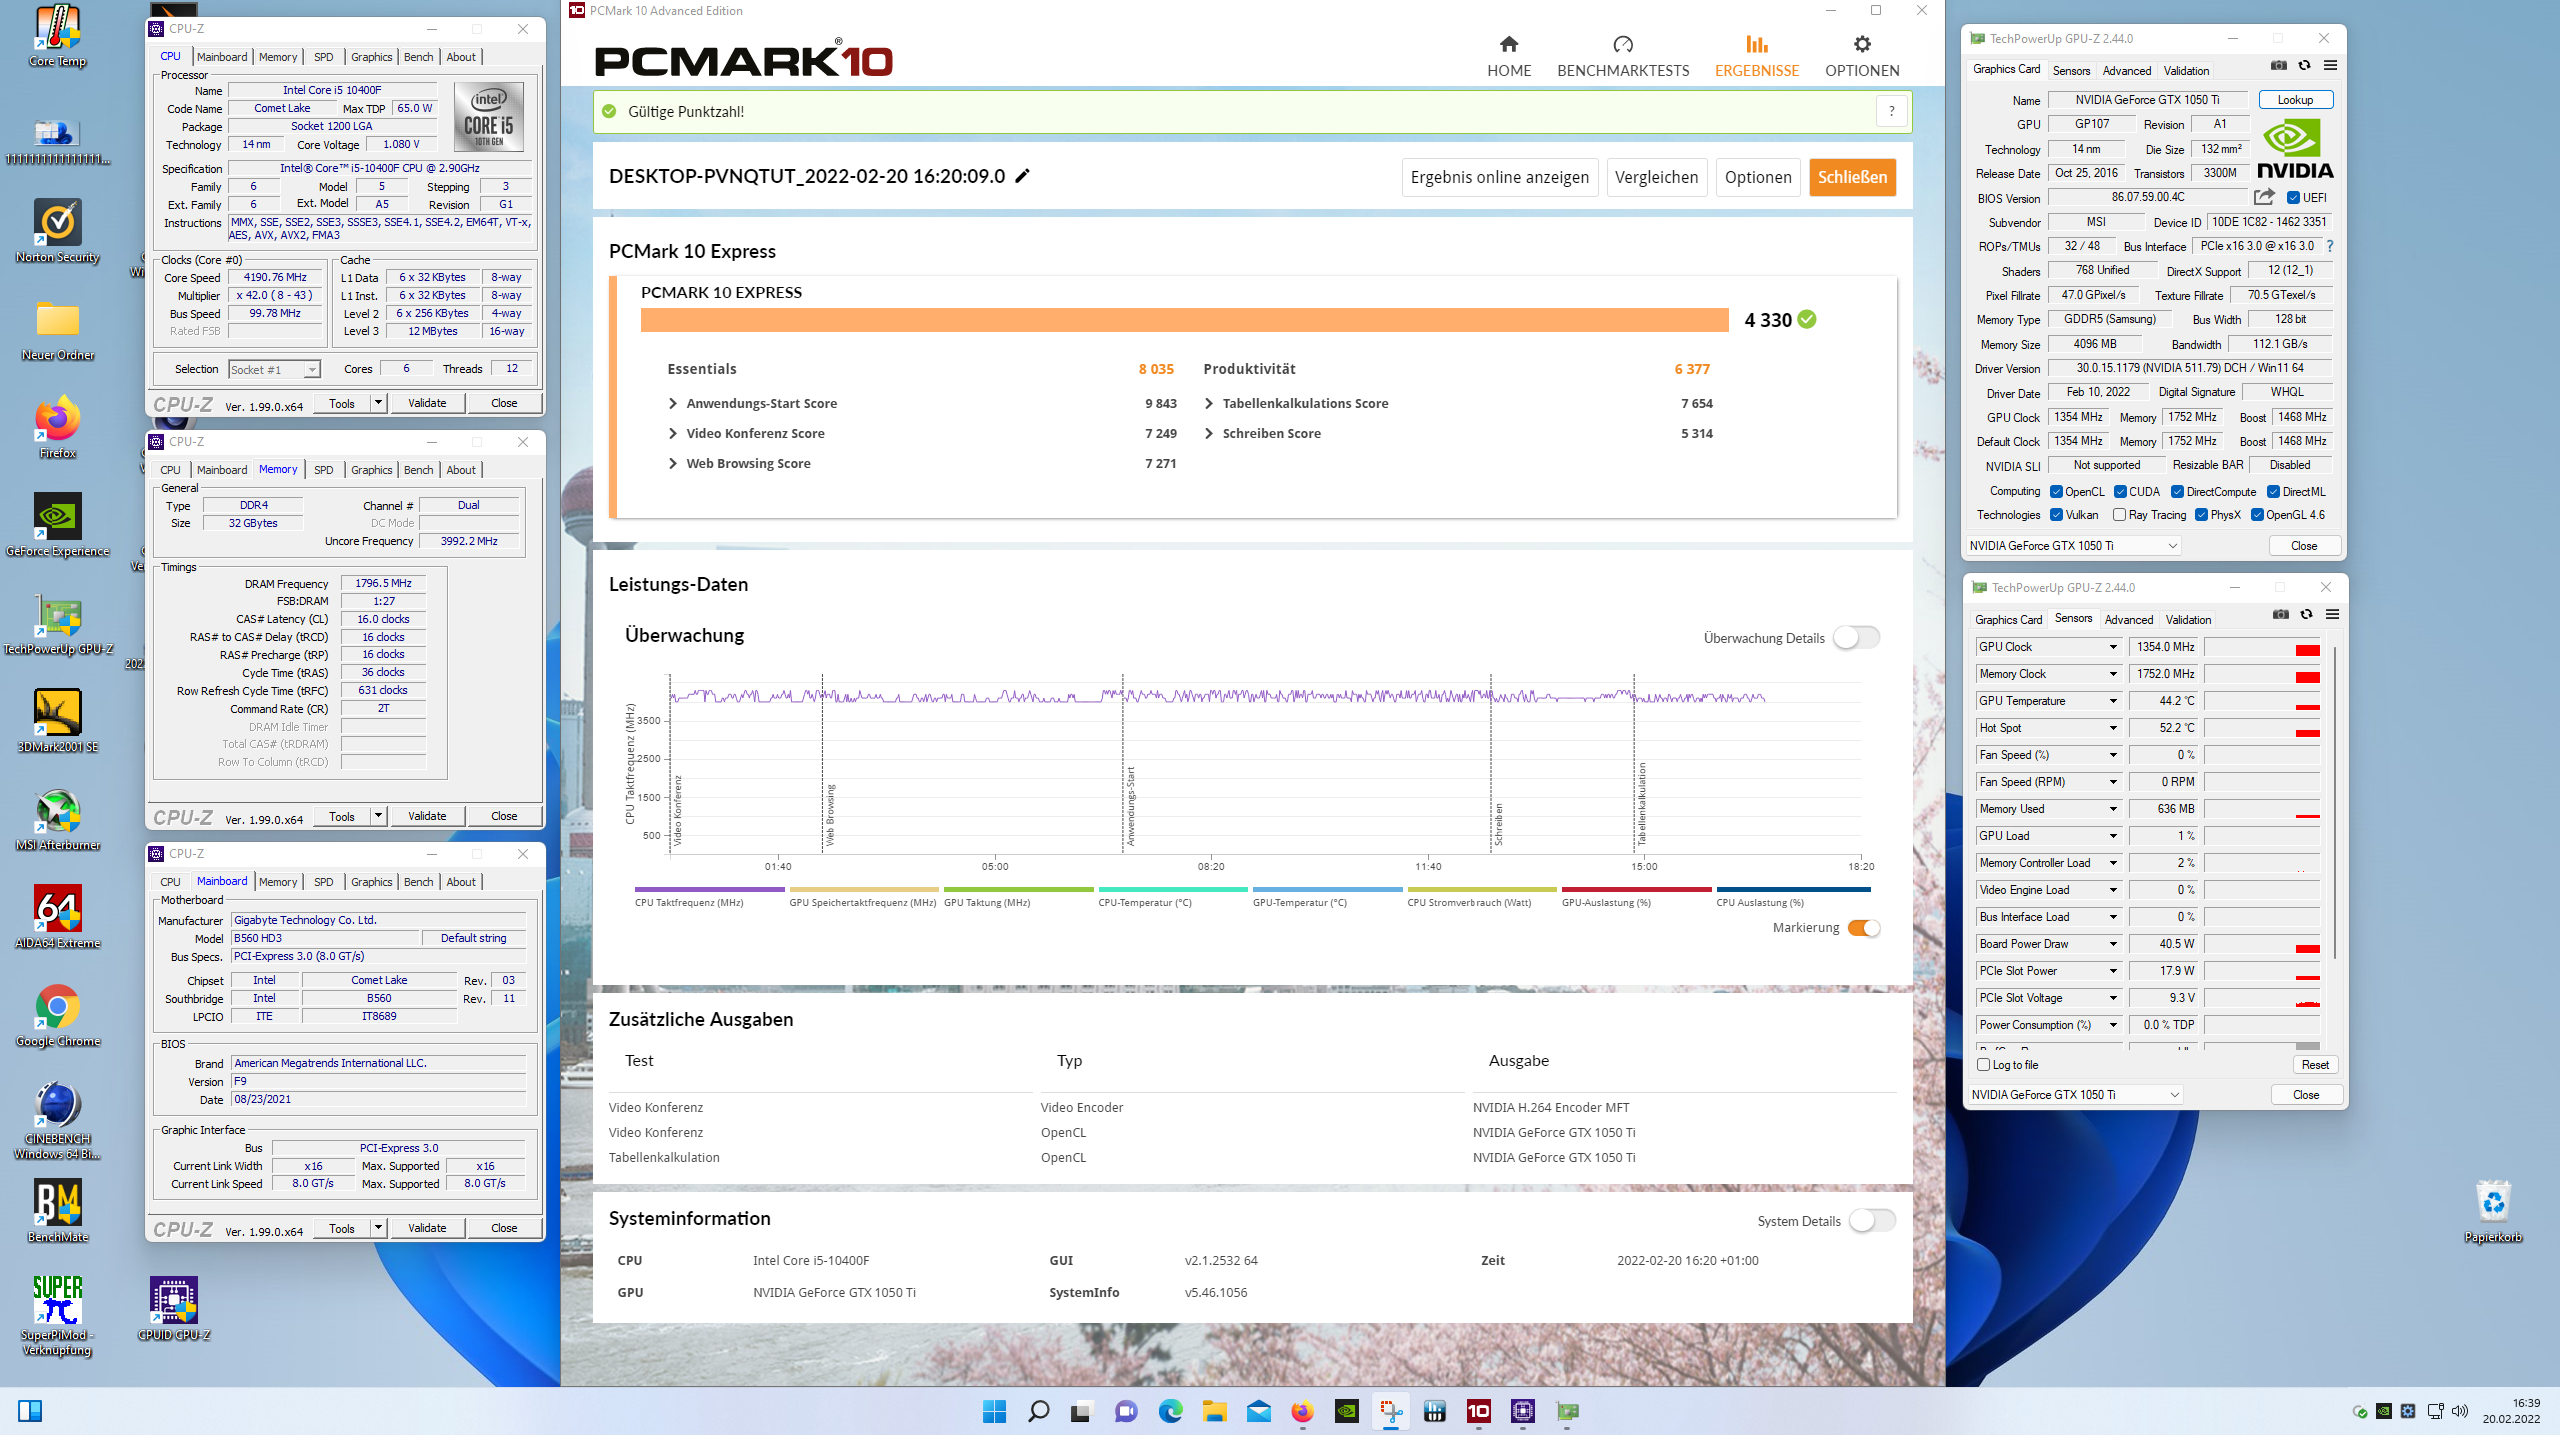
Task: Open File Explorer from taskbar
Action: click(1214, 1411)
